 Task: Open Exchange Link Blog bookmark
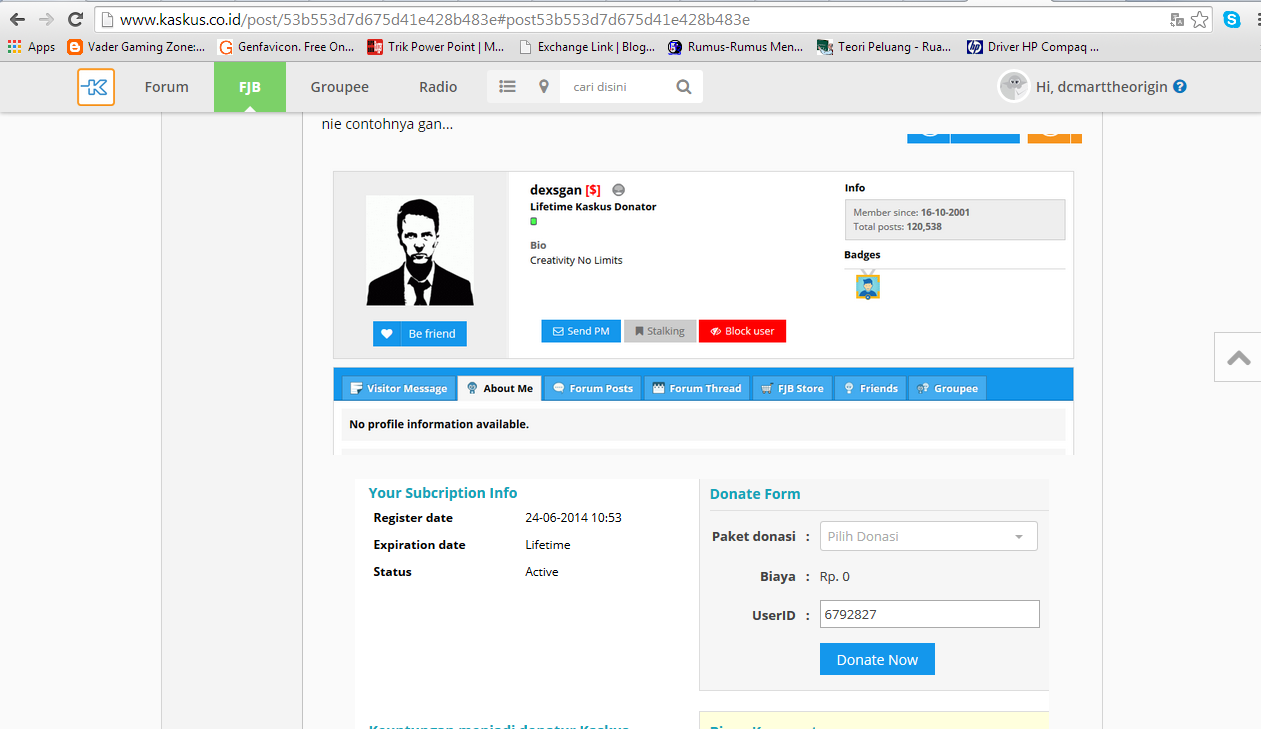586,46
